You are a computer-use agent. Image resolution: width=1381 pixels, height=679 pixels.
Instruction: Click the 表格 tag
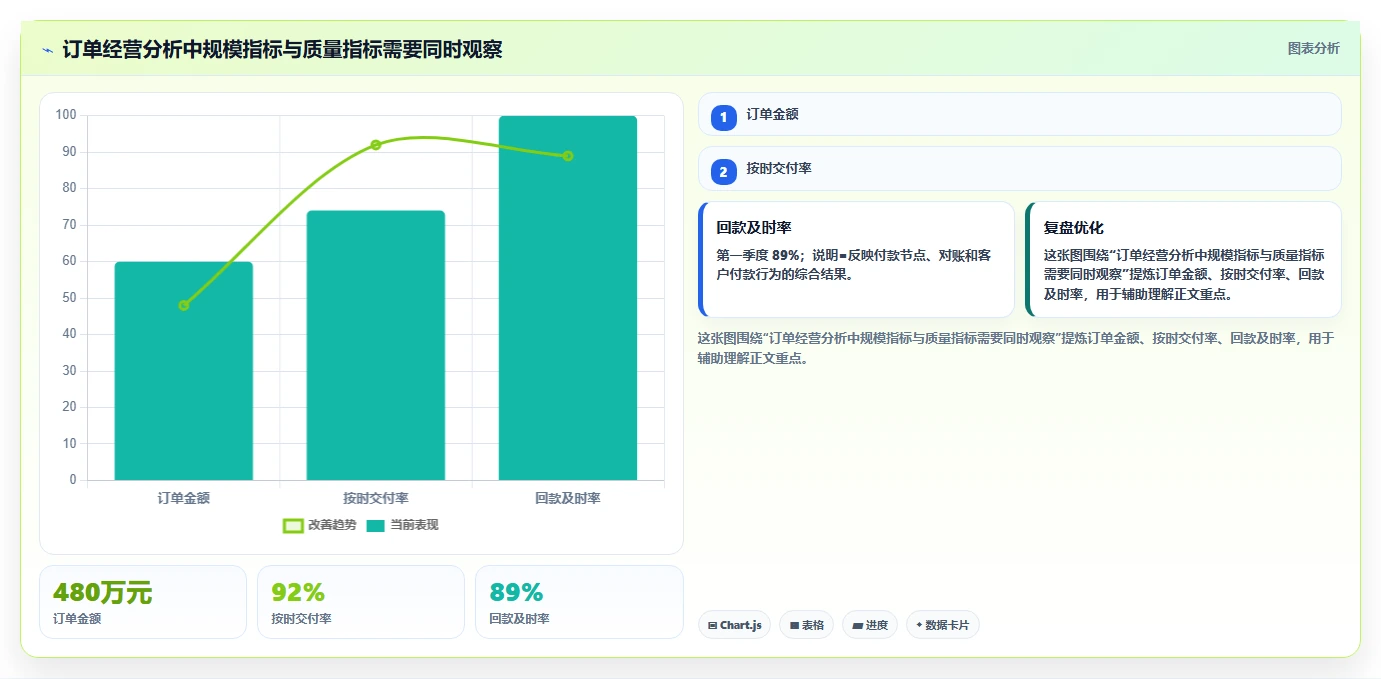[806, 625]
